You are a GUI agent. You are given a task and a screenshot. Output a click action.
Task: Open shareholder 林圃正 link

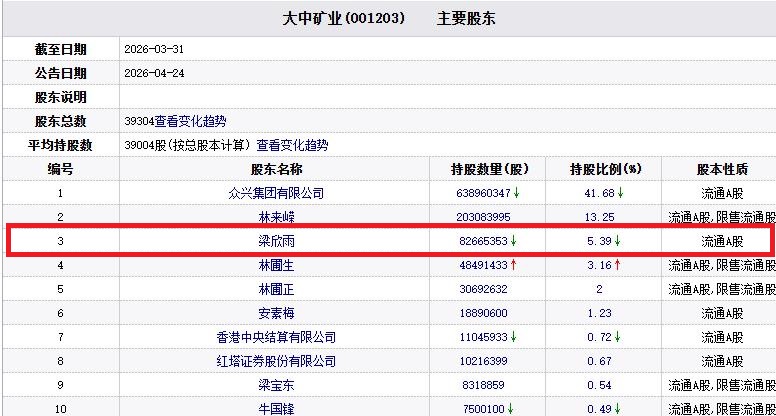tap(276, 289)
